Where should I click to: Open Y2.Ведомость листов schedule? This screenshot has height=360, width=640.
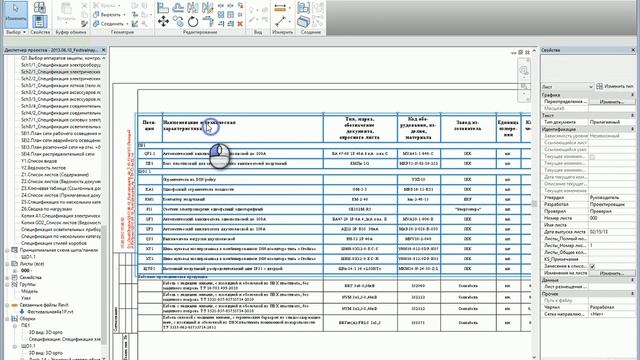(42, 168)
